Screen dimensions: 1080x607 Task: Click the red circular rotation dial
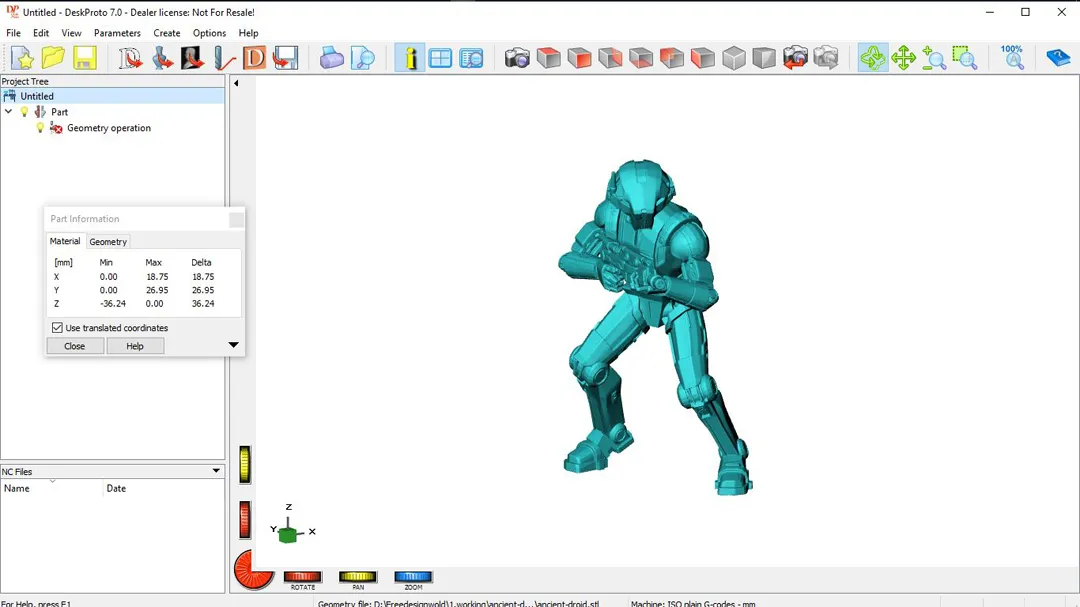click(x=253, y=570)
